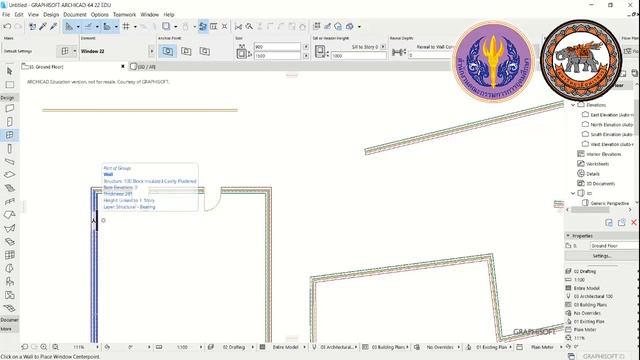Activate the Pick Up Parameters eyedropper
The height and width of the screenshot is (360, 640).
pyautogui.click(x=43, y=27)
